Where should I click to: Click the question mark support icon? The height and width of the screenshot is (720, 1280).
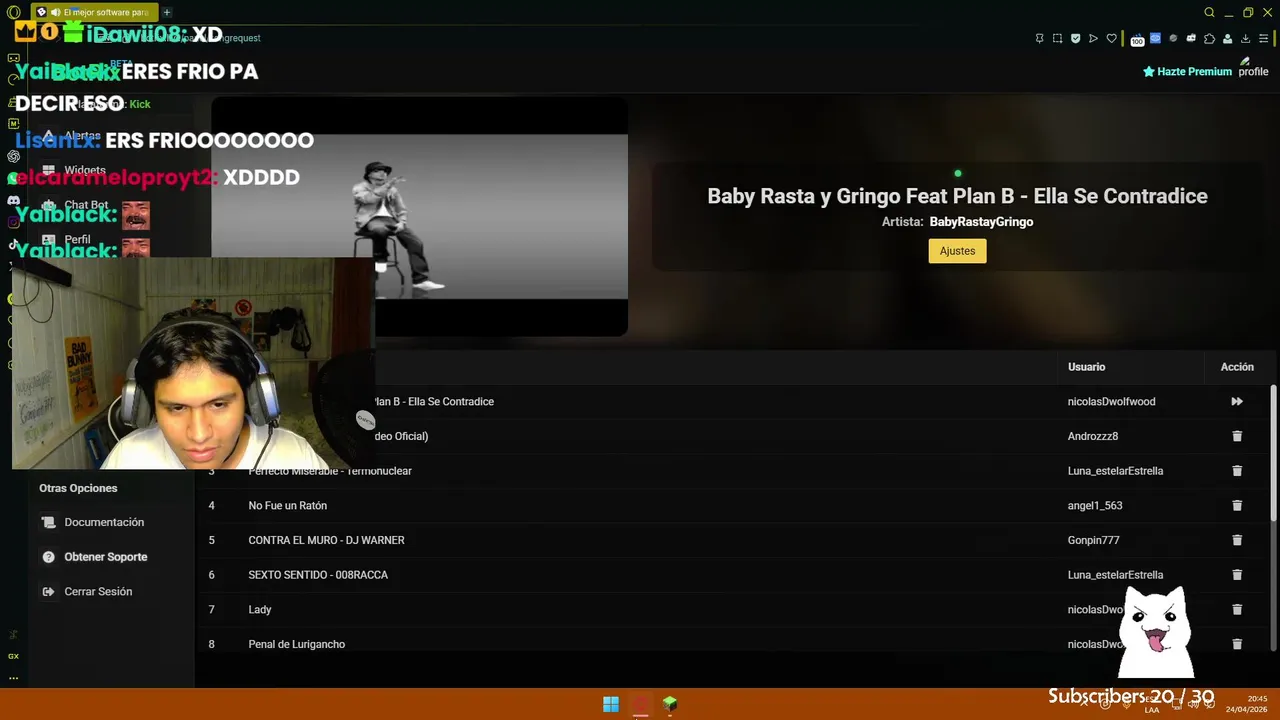coord(48,557)
